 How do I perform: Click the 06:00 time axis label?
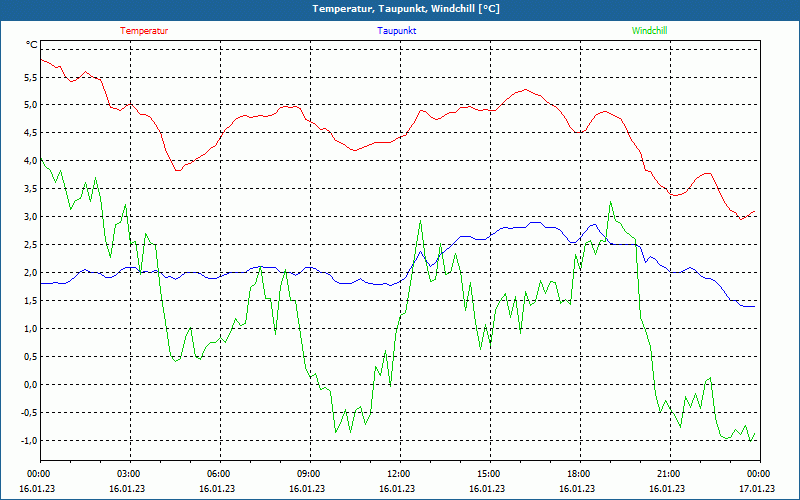(217, 474)
